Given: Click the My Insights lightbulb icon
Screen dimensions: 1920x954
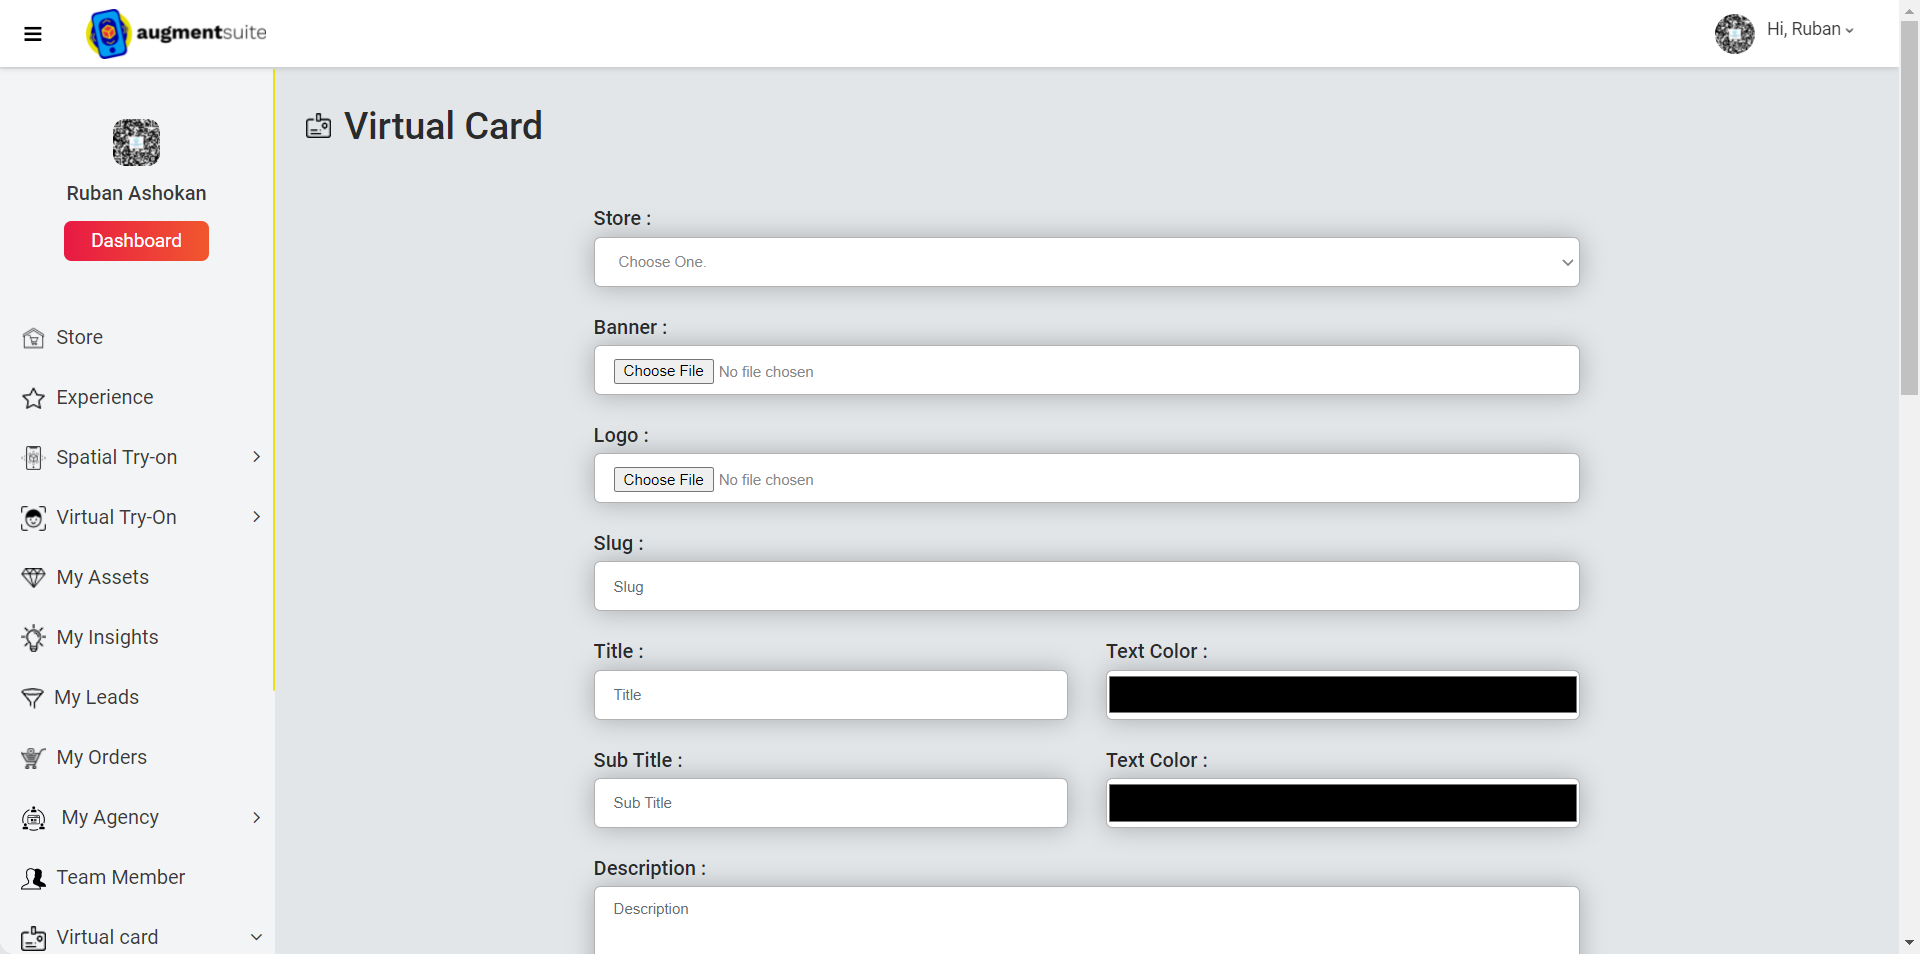Looking at the screenshot, I should [33, 638].
